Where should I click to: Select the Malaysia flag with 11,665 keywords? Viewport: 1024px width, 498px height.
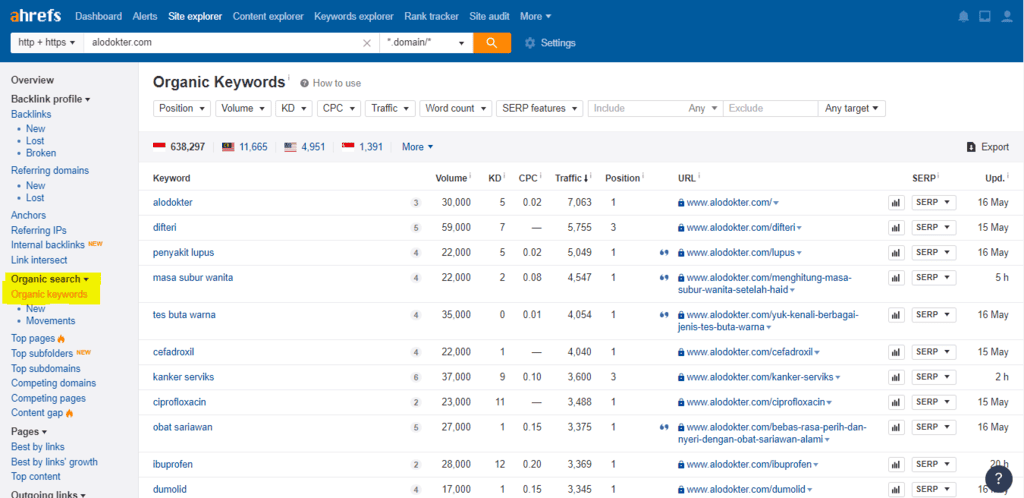click(244, 147)
